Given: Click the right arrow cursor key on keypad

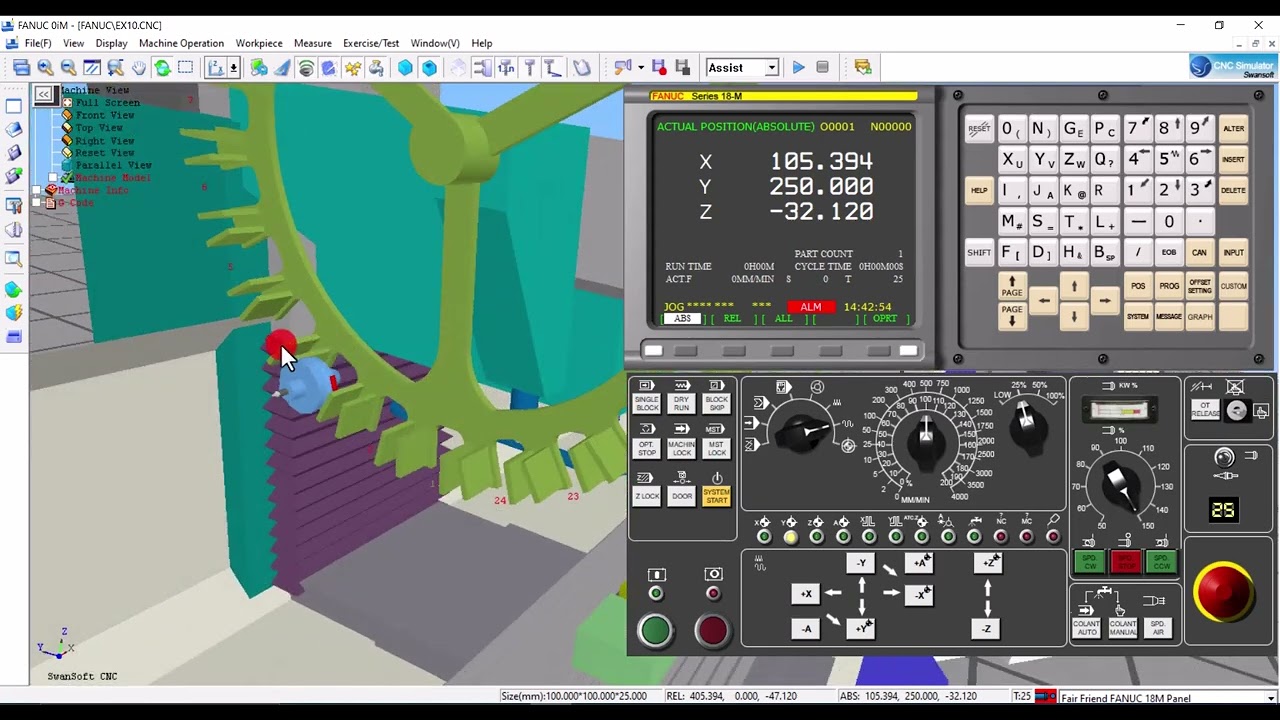Looking at the screenshot, I should click(1104, 300).
